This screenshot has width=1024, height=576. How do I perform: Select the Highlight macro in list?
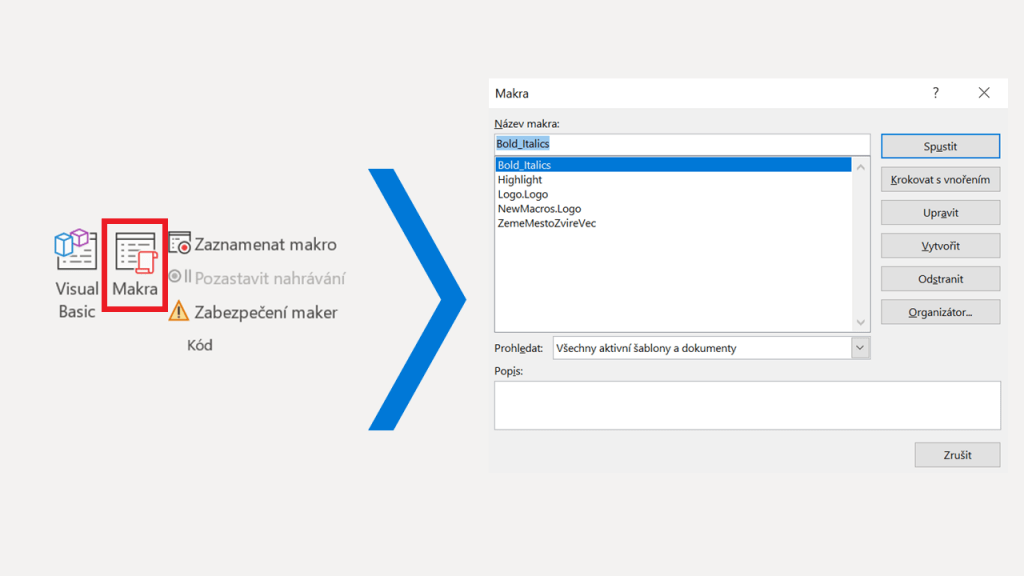[x=520, y=180]
